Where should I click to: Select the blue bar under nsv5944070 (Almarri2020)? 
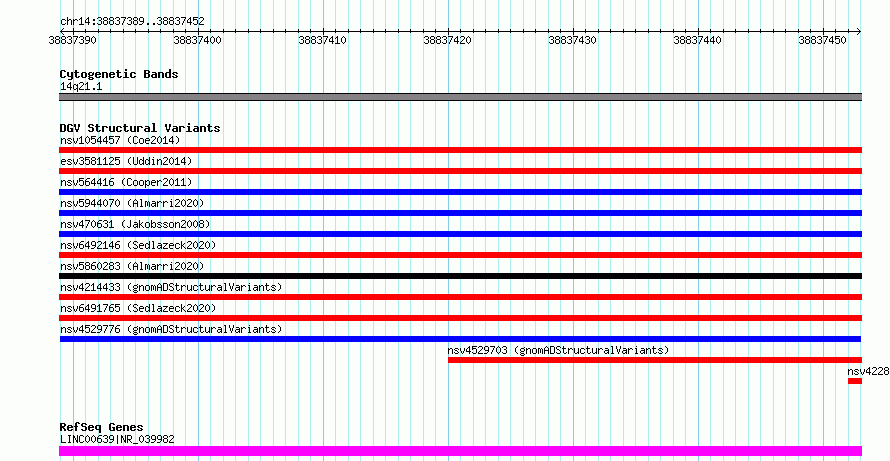pos(460,213)
